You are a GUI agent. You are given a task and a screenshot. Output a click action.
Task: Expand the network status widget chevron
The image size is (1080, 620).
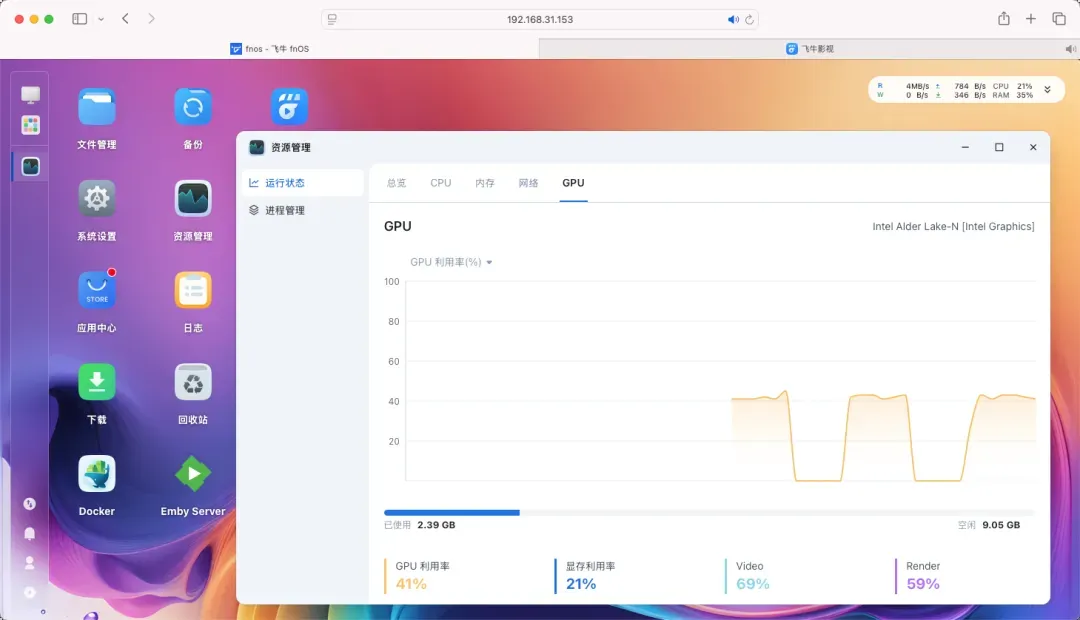pyautogui.click(x=1047, y=90)
